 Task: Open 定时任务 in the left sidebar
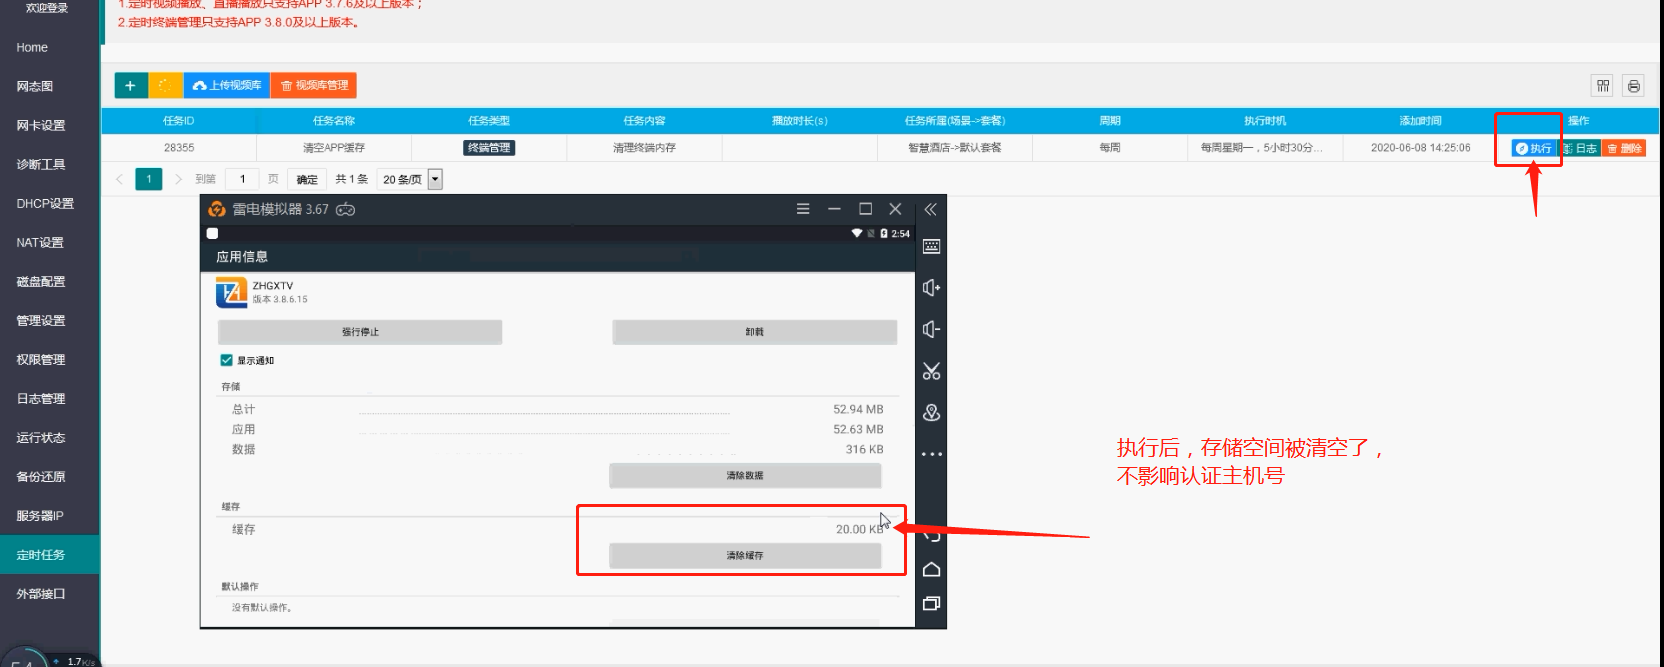coord(41,555)
